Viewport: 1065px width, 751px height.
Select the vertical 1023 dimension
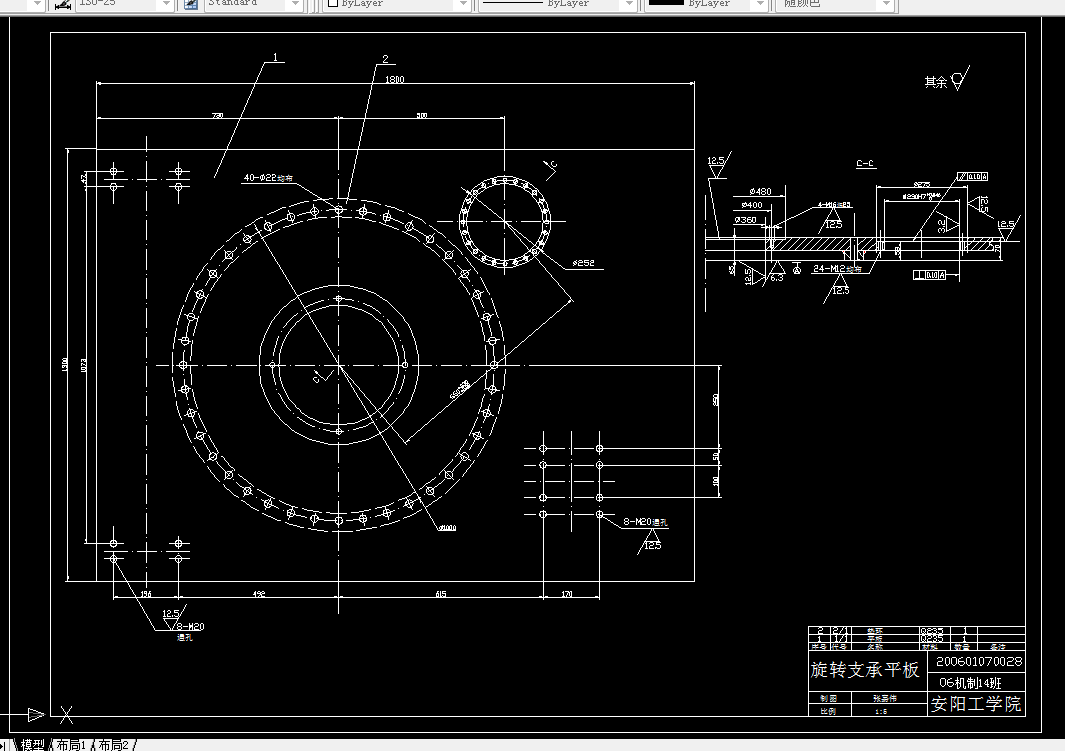tap(84, 365)
